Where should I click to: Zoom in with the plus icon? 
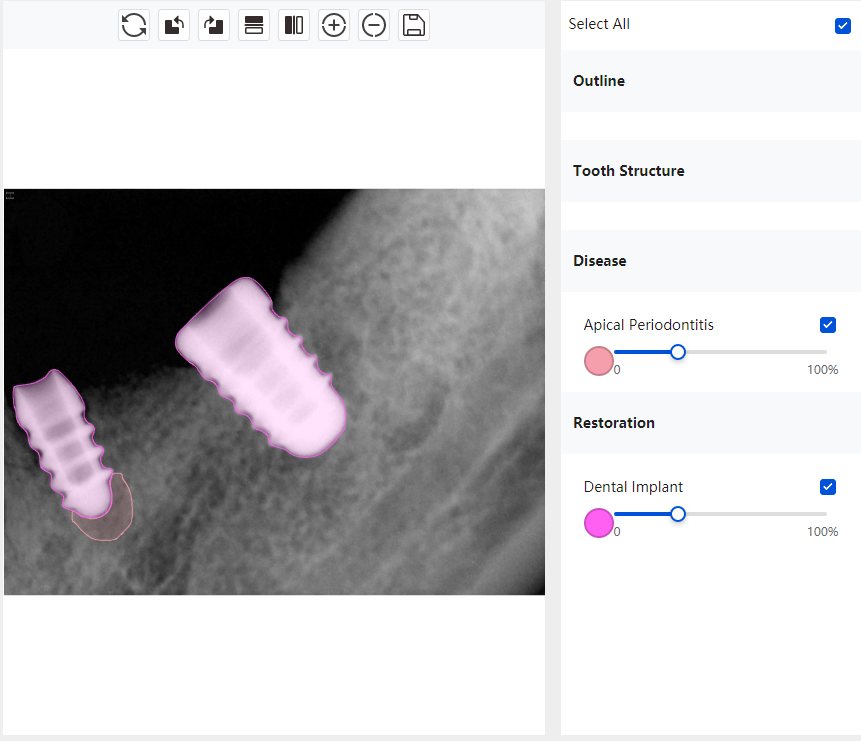point(334,26)
